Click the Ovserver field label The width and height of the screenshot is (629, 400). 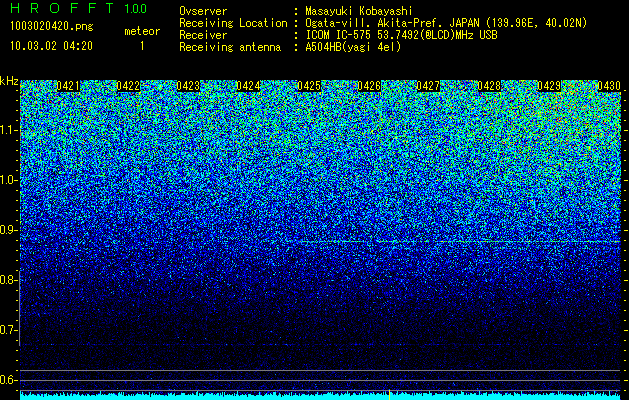coord(203,11)
